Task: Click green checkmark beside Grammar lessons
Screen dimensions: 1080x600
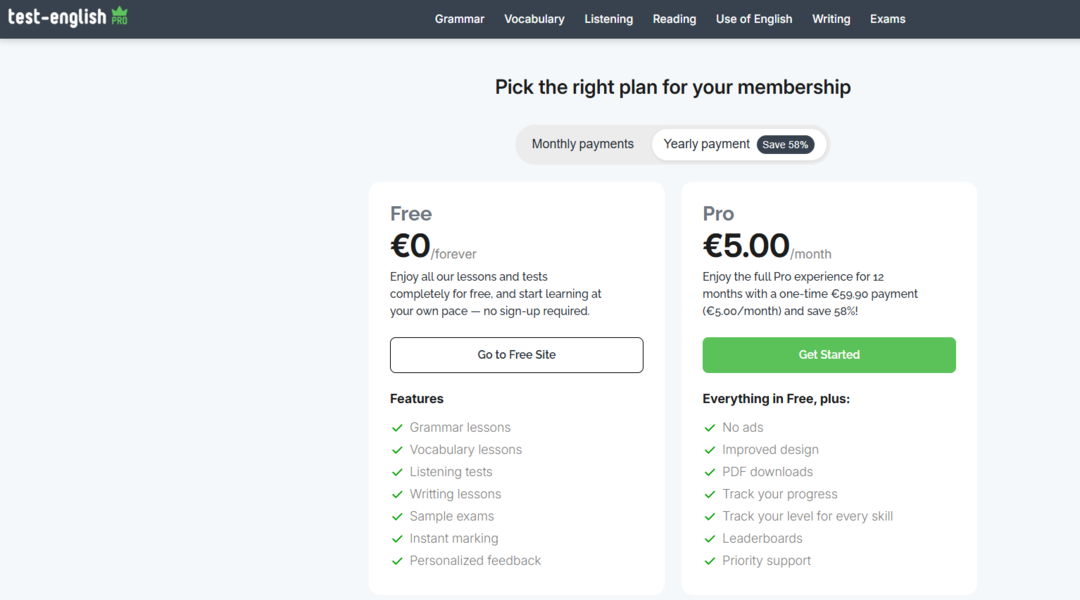Action: pos(397,428)
